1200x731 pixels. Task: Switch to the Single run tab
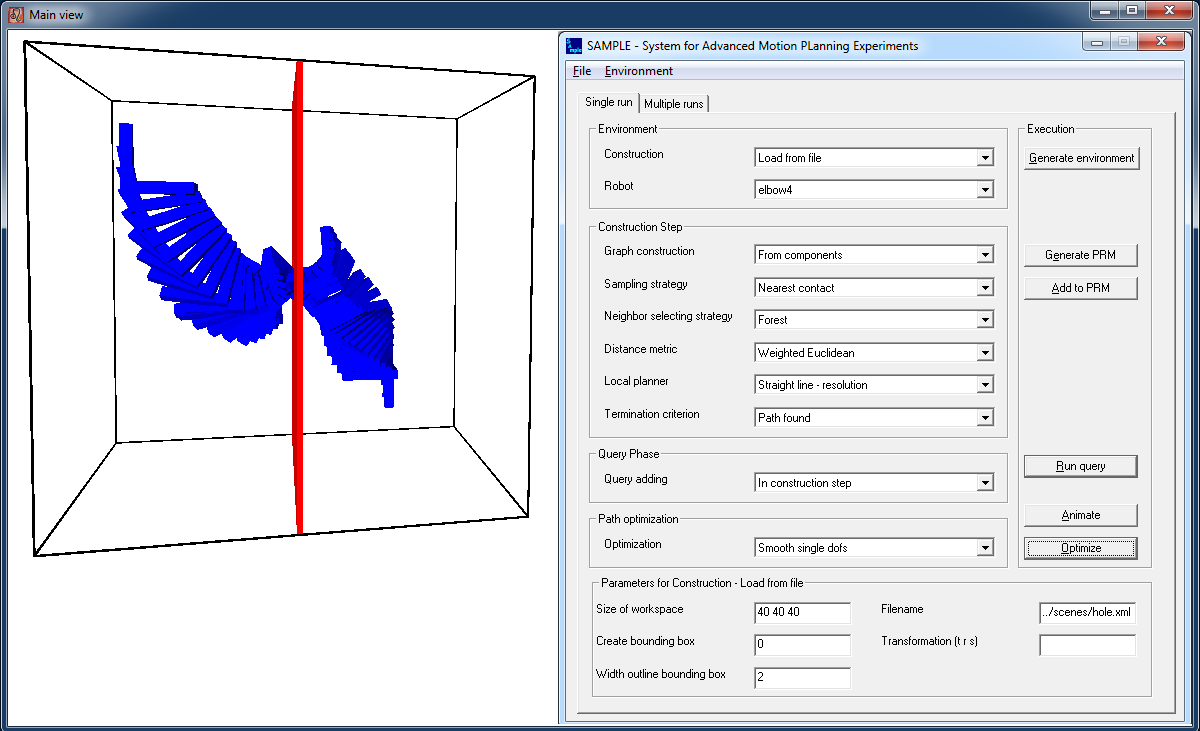point(608,102)
